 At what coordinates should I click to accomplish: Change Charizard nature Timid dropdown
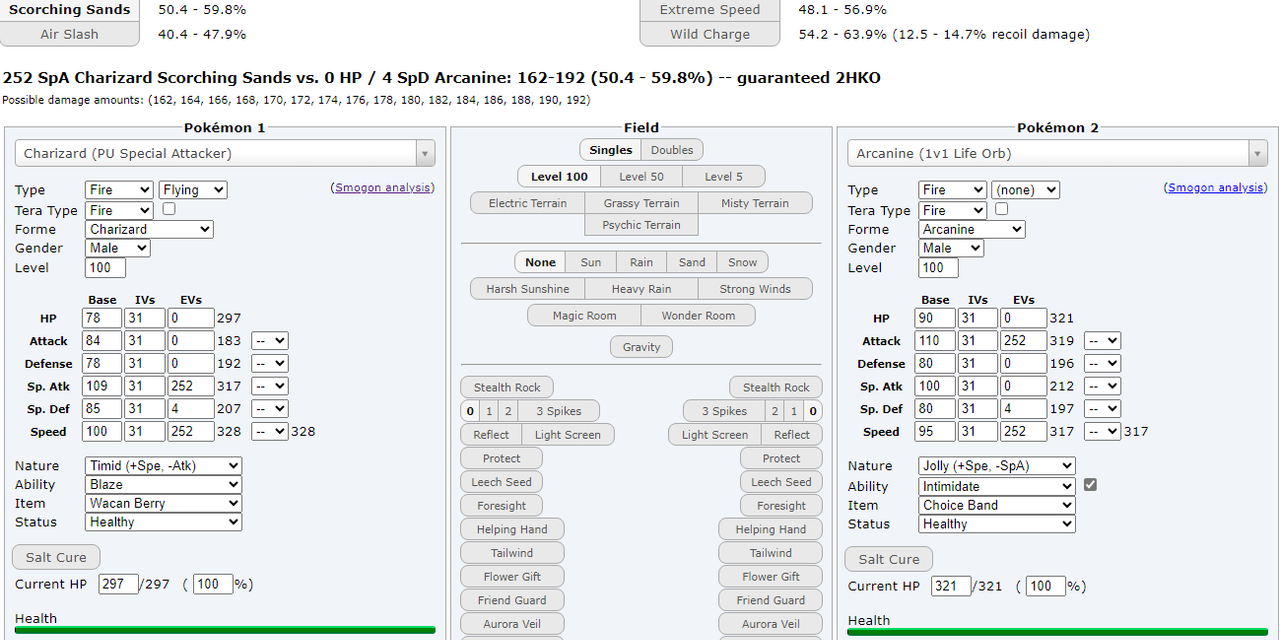point(164,466)
